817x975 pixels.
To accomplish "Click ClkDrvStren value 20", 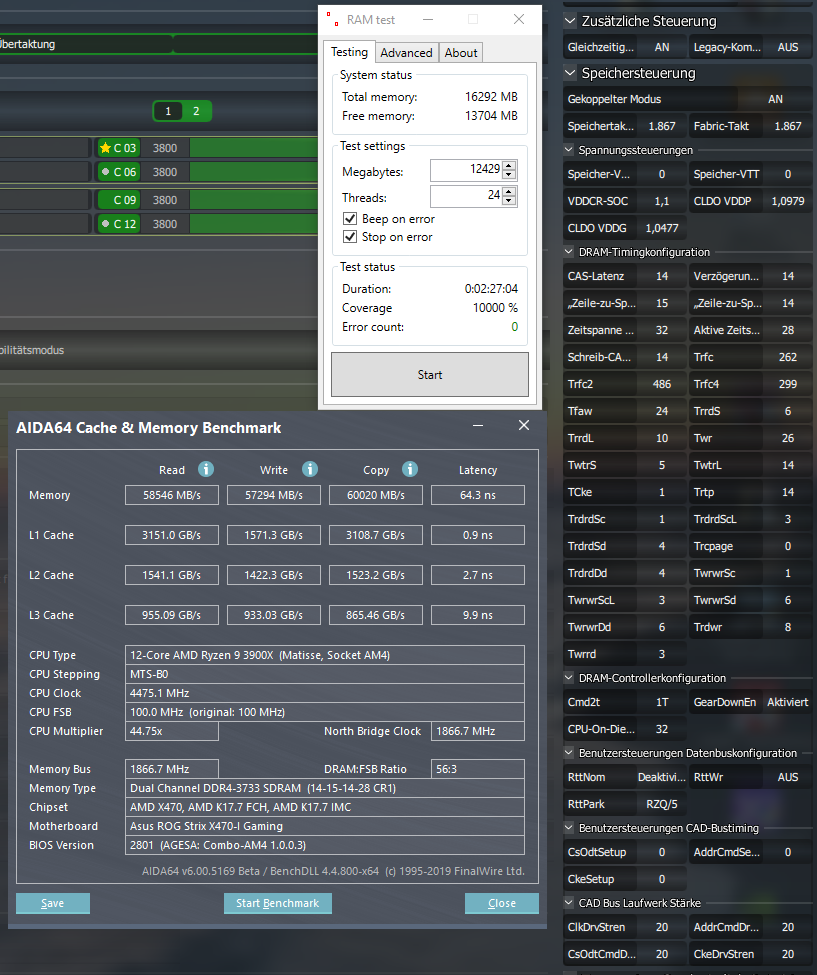I will click(x=662, y=927).
